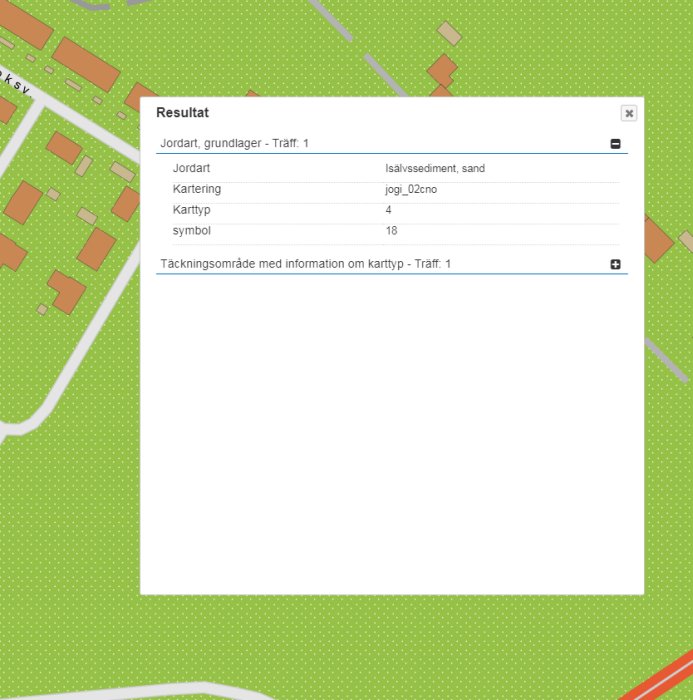
Task: Click the symbol value 18
Action: tap(391, 231)
